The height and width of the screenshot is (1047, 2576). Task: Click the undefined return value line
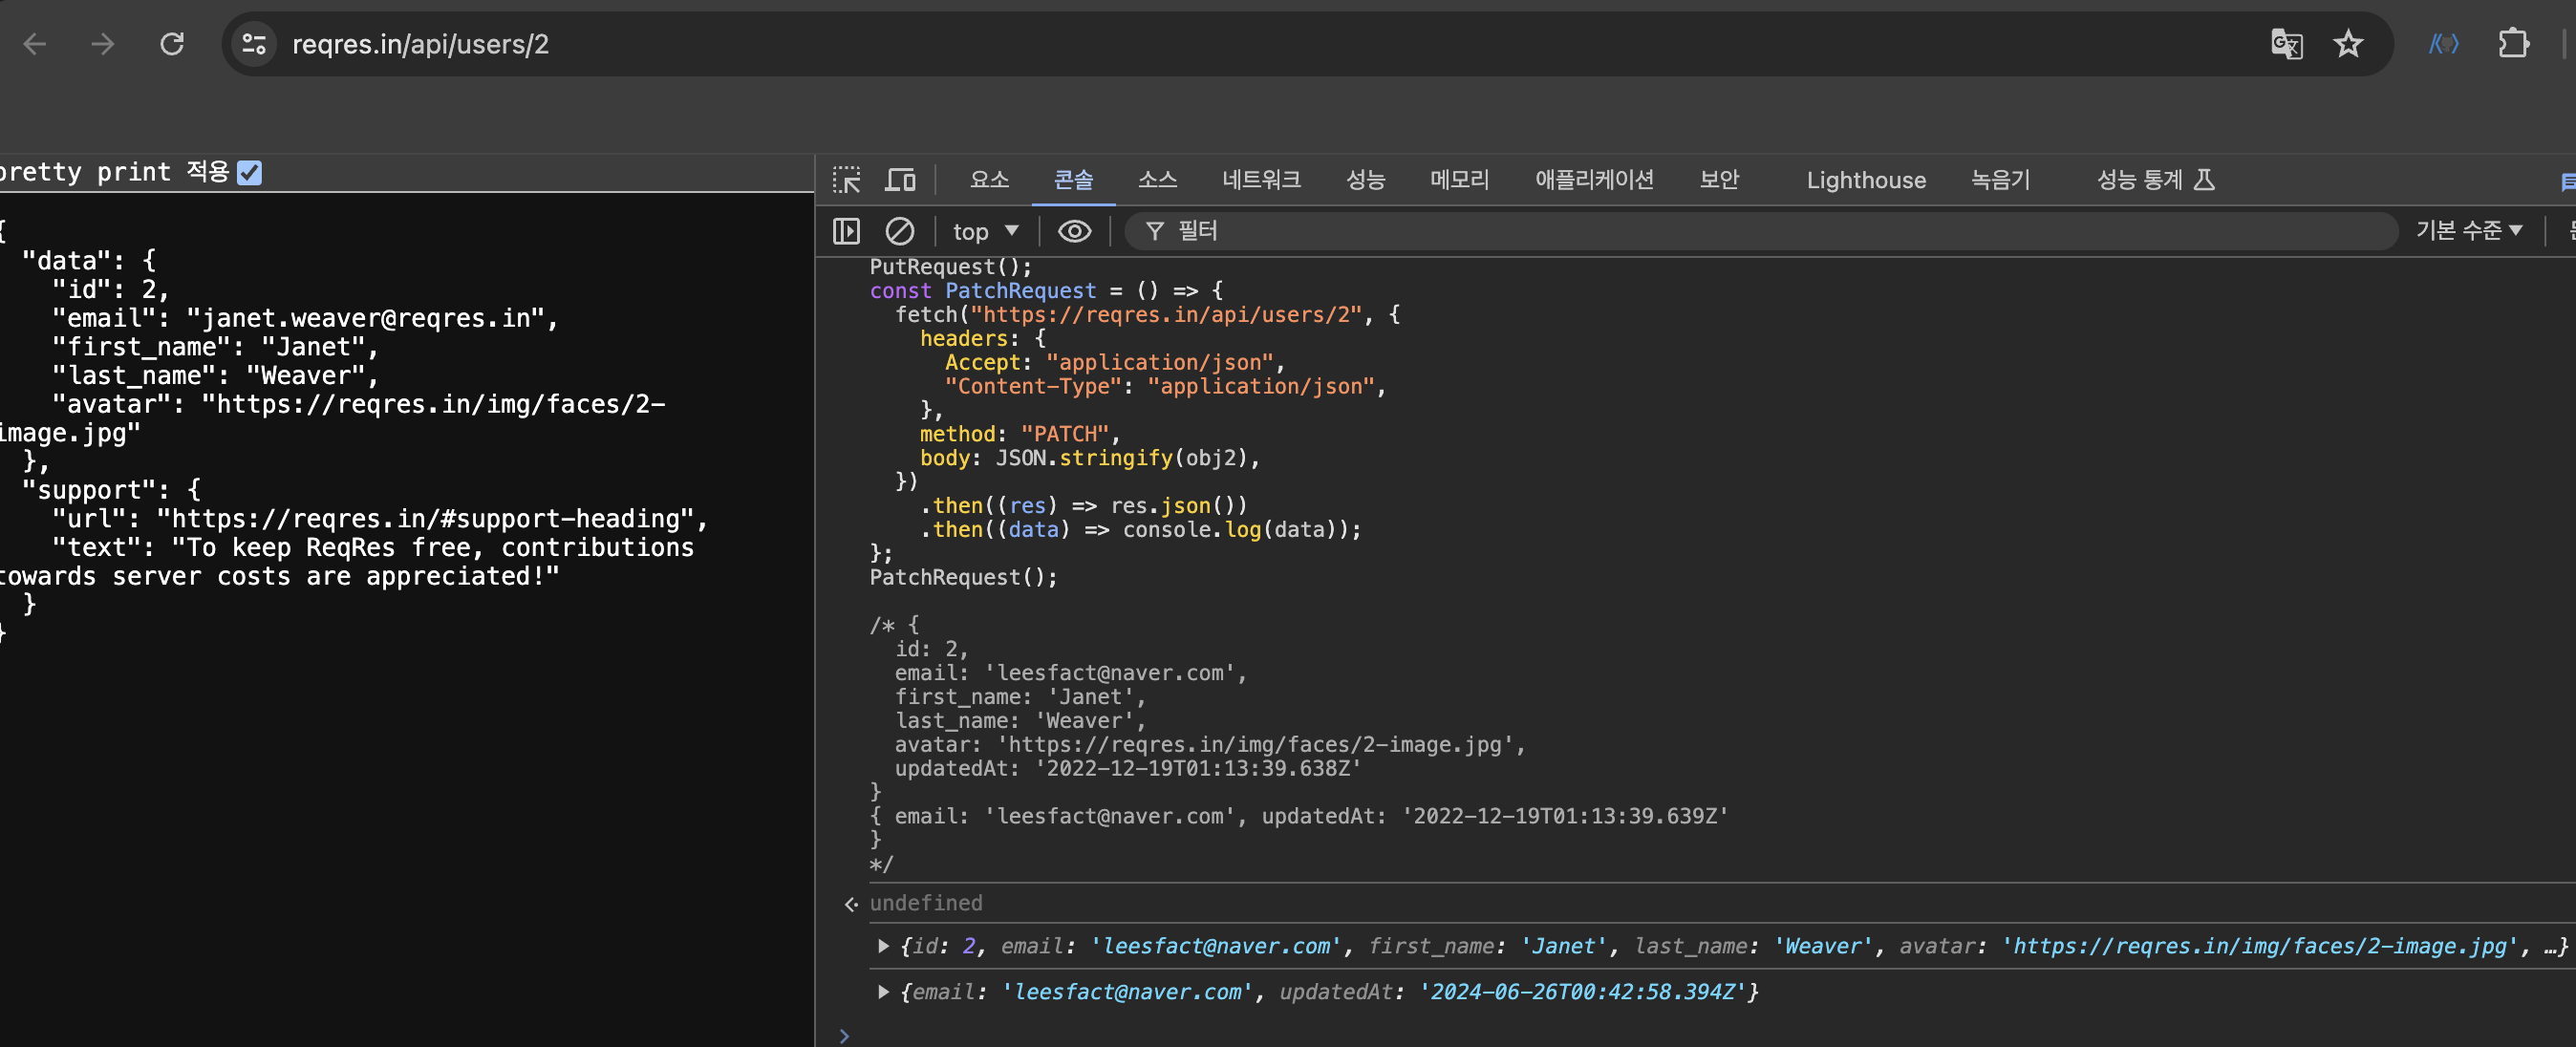tap(926, 903)
